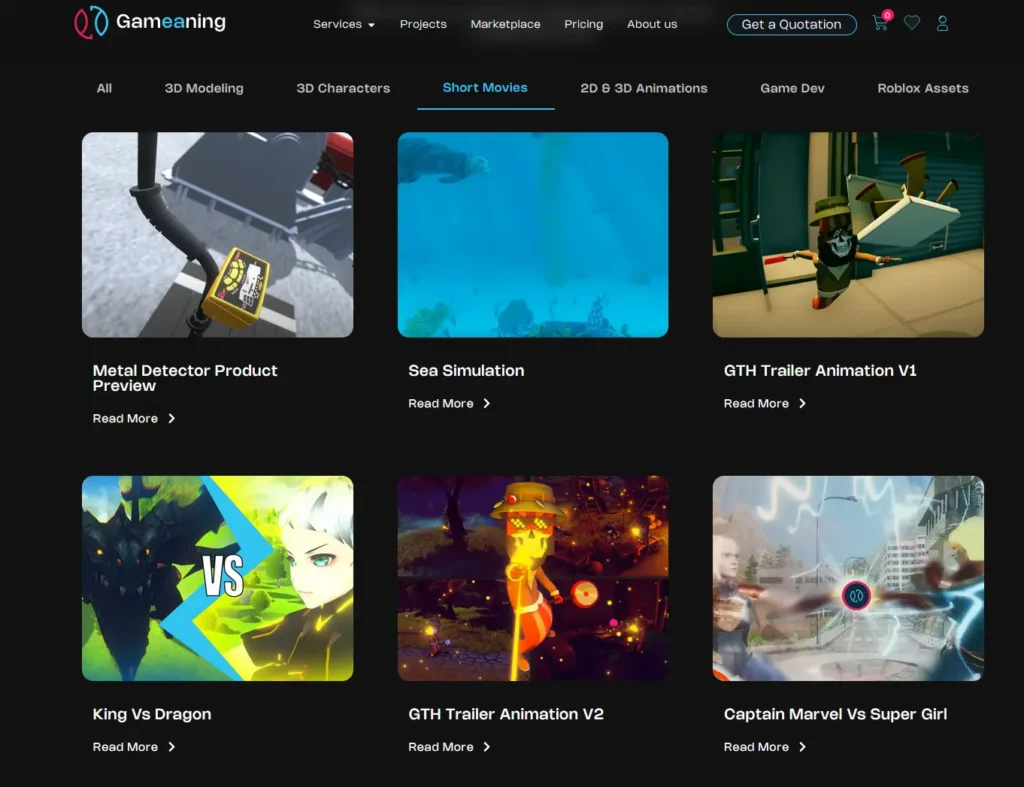This screenshot has height=787, width=1024.
Task: Select the All category tab
Action: click(x=104, y=88)
